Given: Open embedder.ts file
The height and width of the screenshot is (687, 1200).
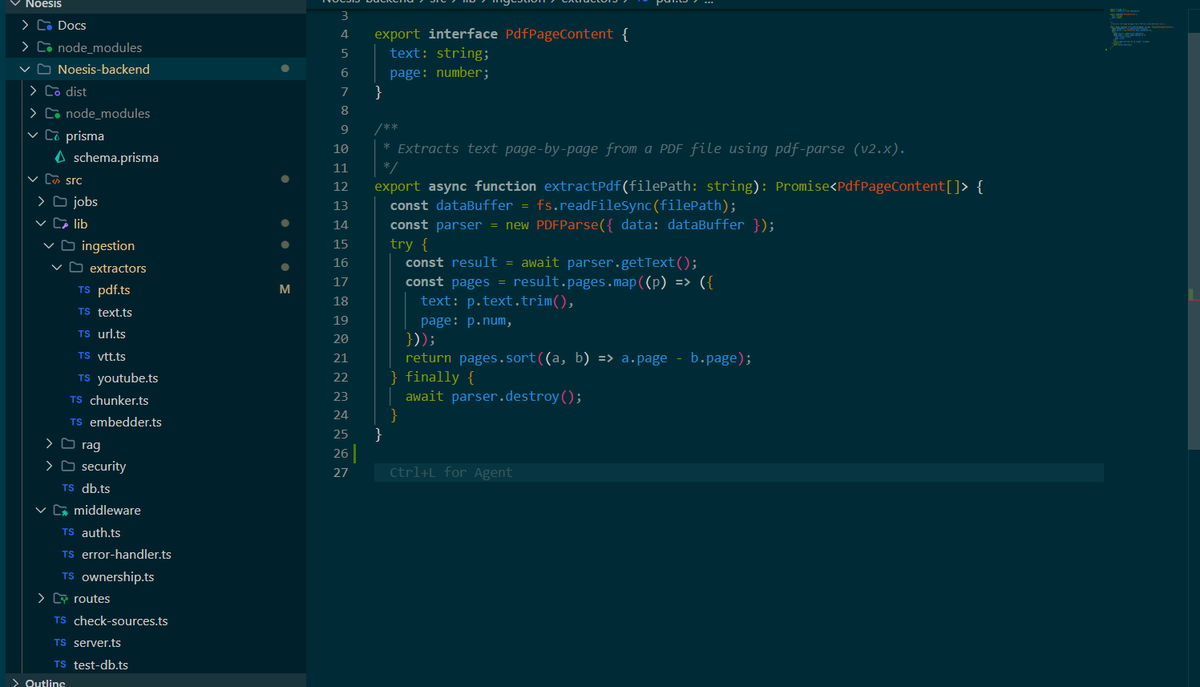Looking at the screenshot, I should click(x=126, y=422).
